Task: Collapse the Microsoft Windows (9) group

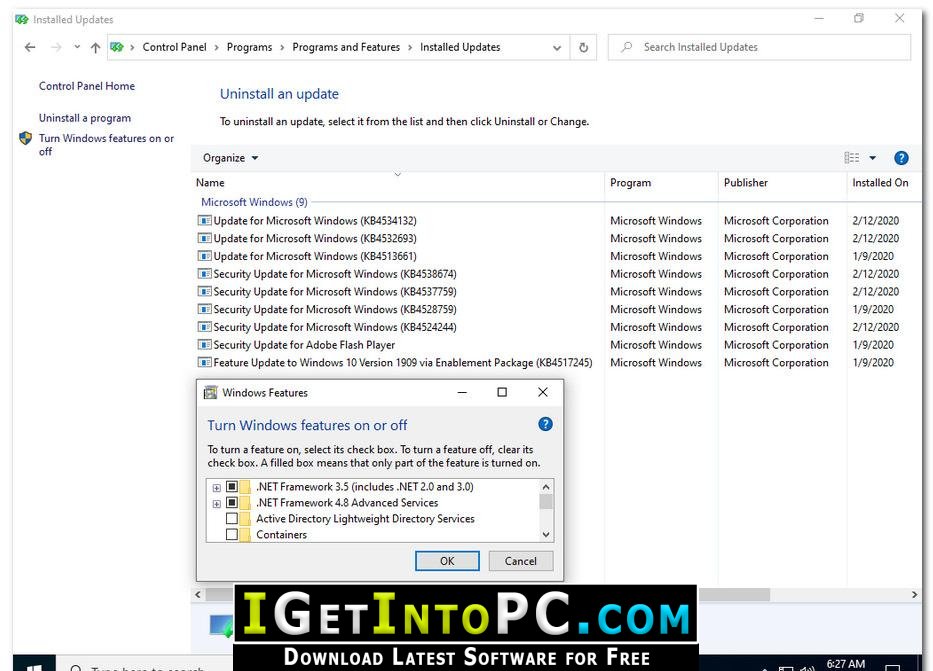Action: click(254, 202)
